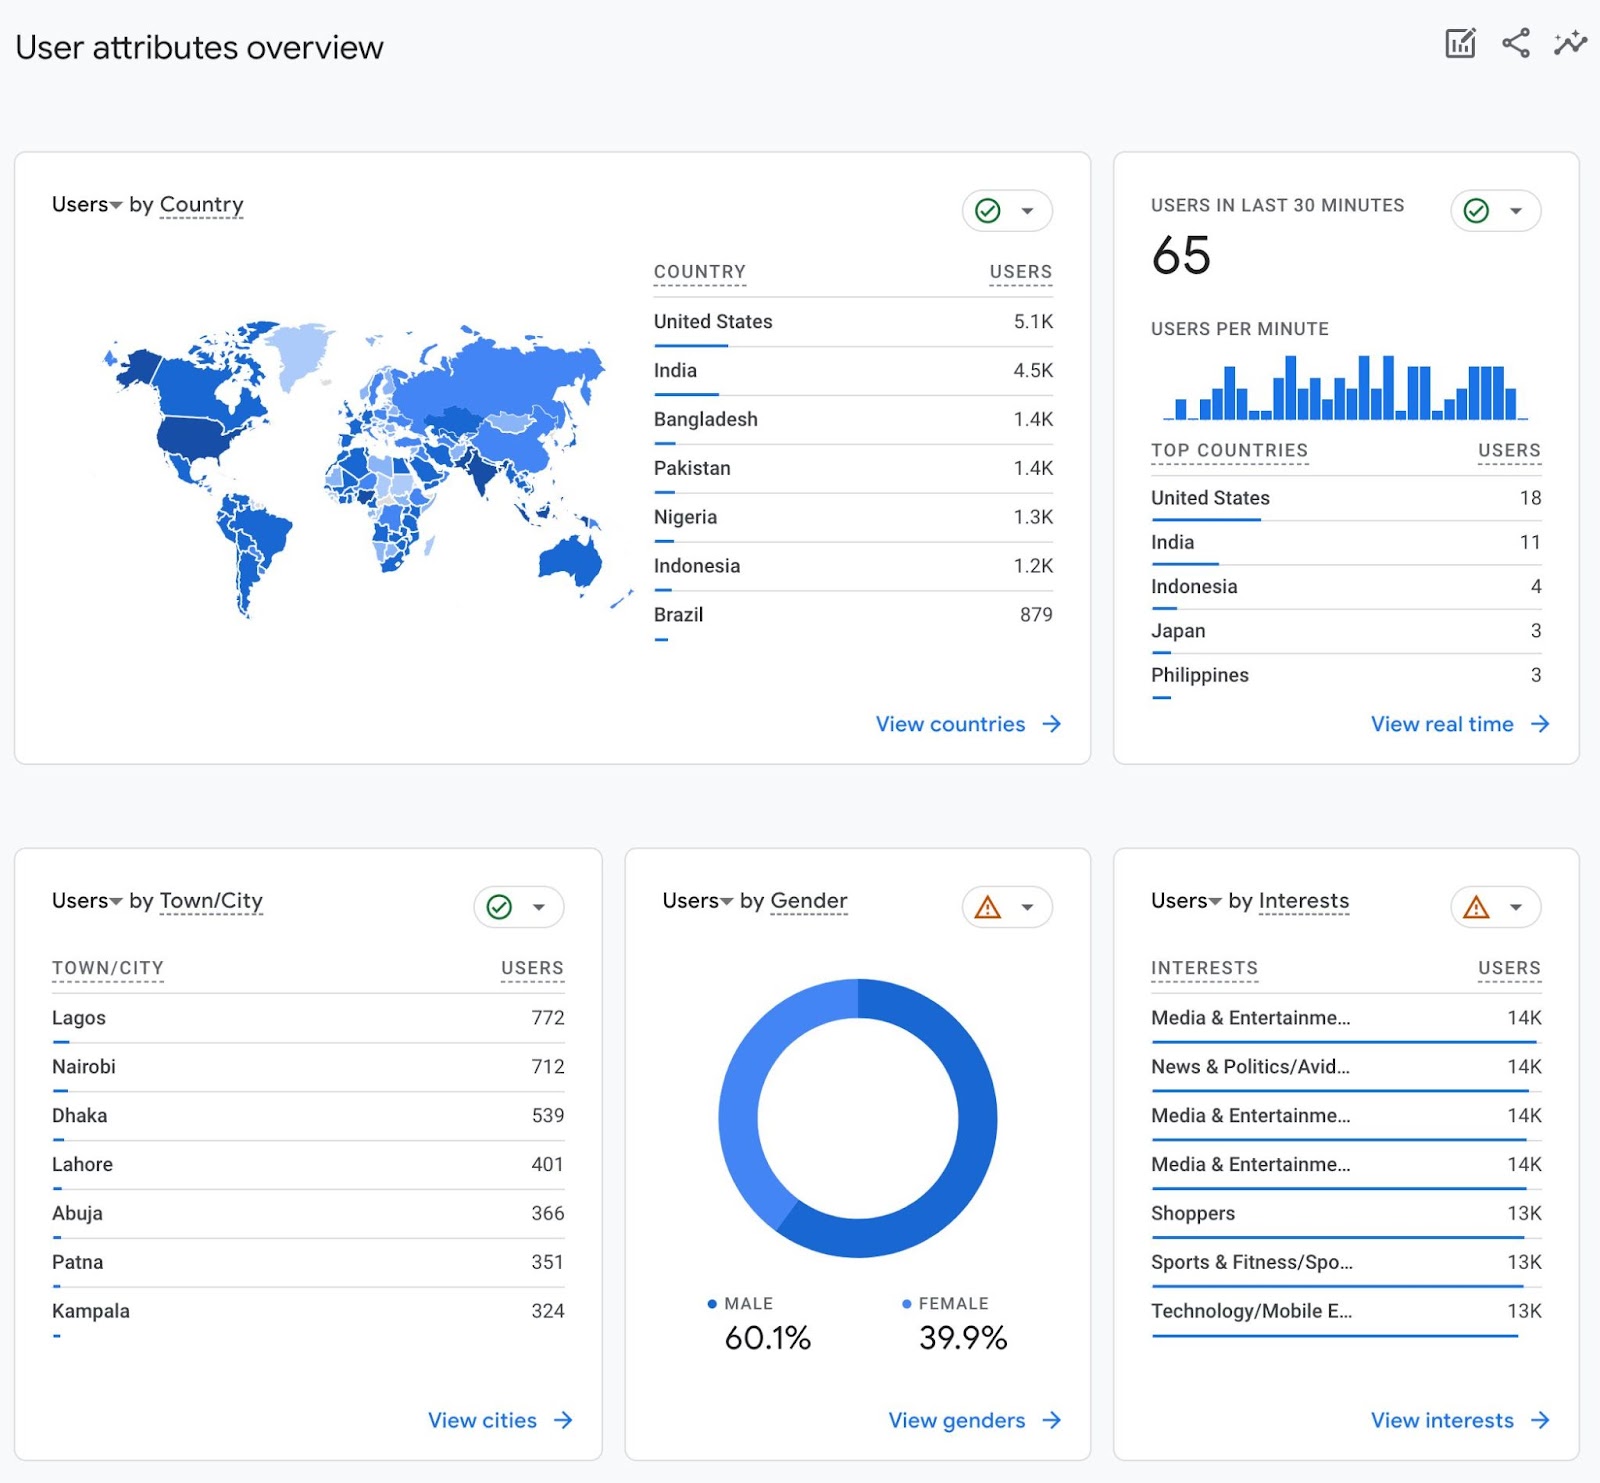1600x1483 pixels.
Task: Click the share report icon
Action: (x=1514, y=44)
